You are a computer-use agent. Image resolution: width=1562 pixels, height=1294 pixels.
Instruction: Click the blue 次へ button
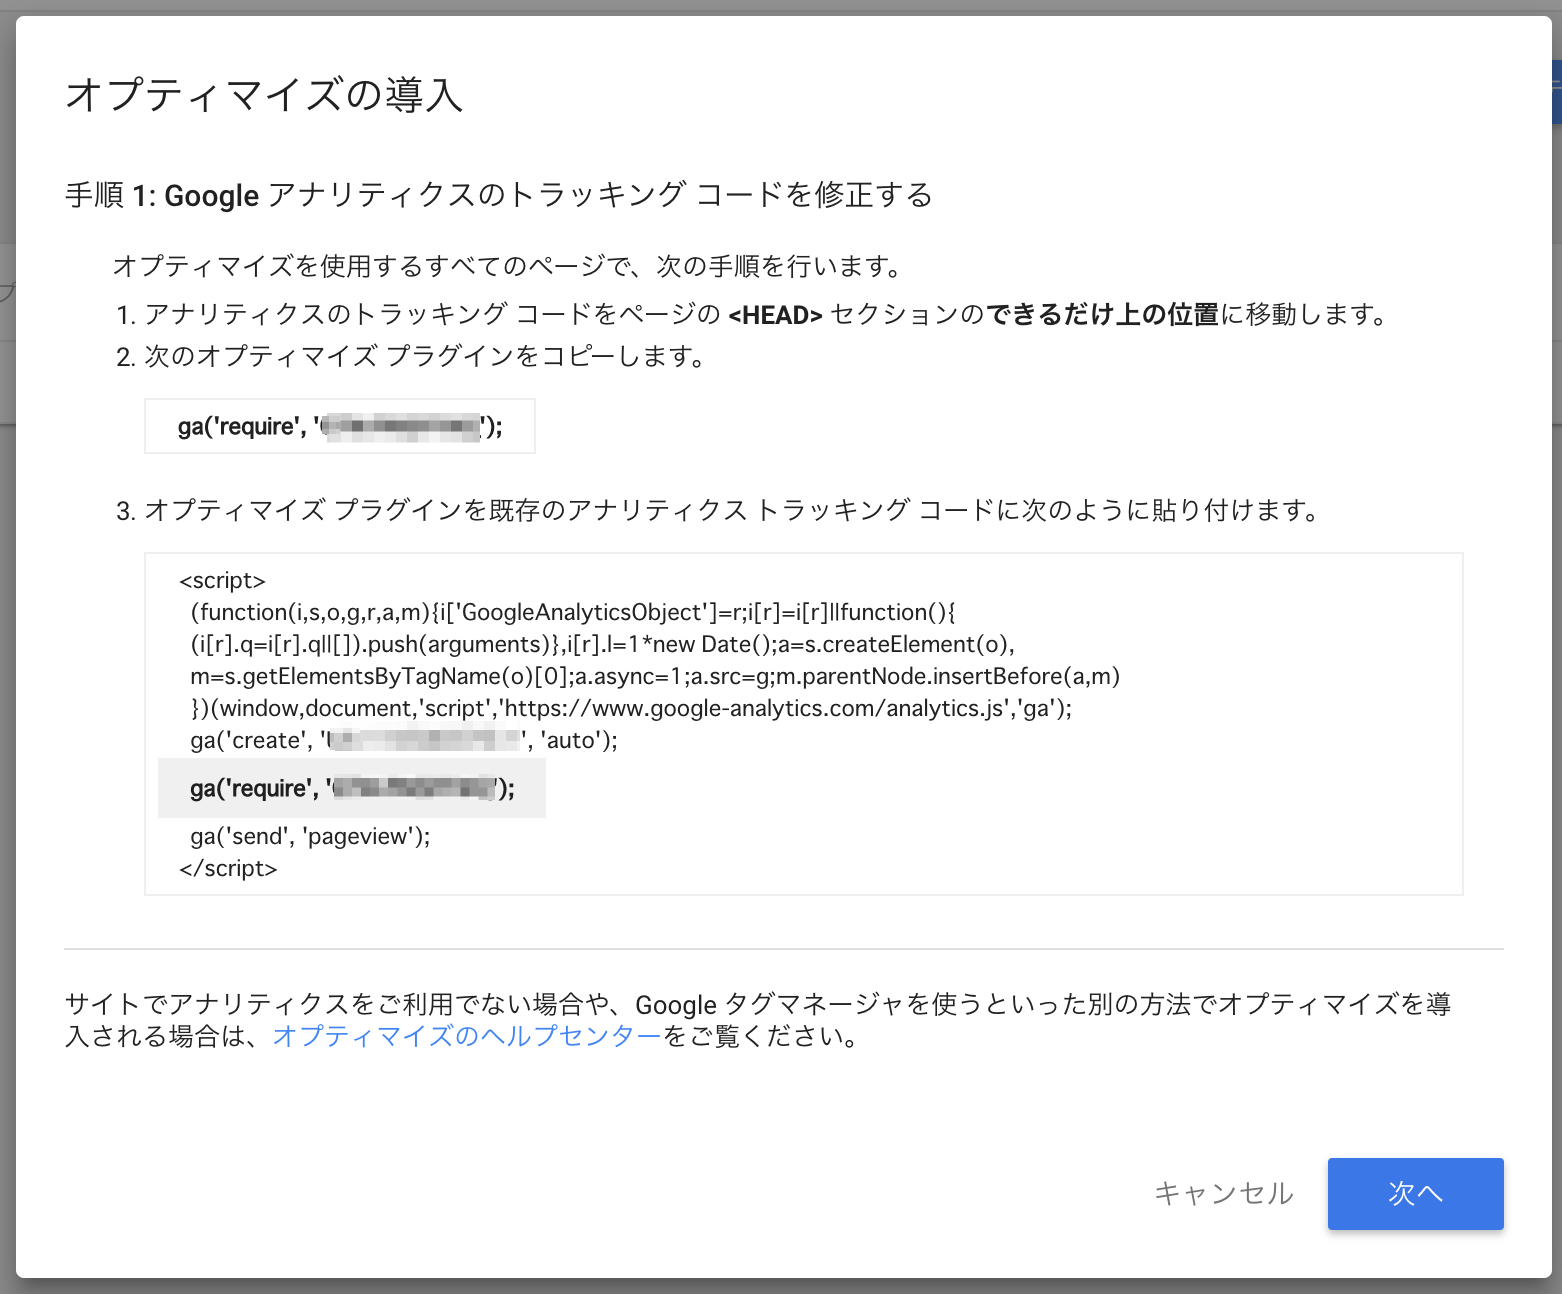point(1415,1193)
